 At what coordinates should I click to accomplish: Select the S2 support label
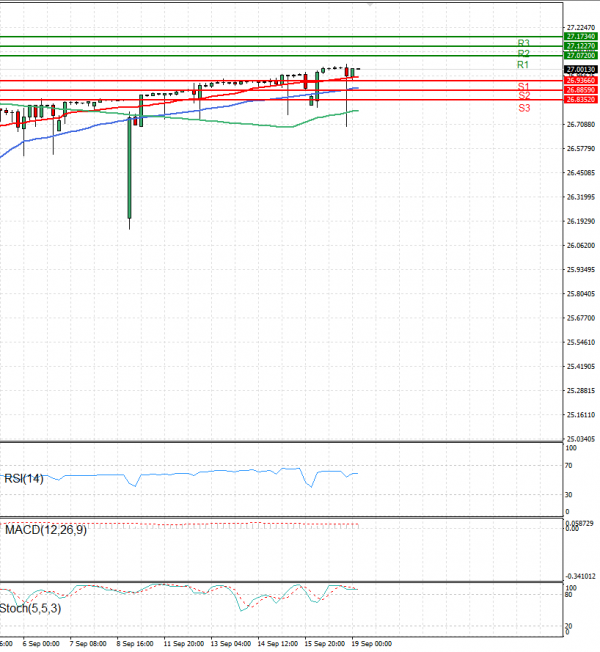click(523, 95)
